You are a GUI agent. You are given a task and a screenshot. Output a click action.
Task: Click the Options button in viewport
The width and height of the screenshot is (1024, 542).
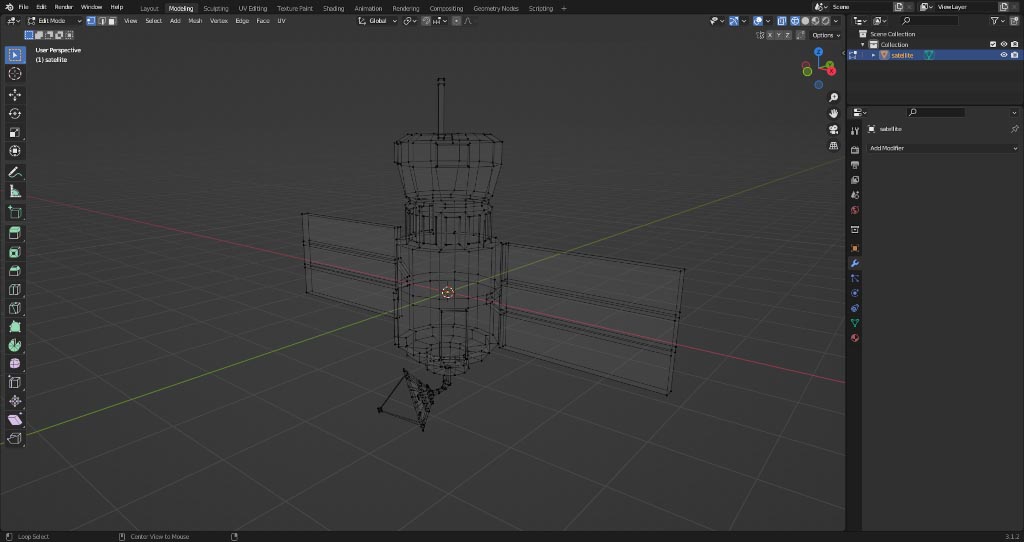pyautogui.click(x=824, y=35)
